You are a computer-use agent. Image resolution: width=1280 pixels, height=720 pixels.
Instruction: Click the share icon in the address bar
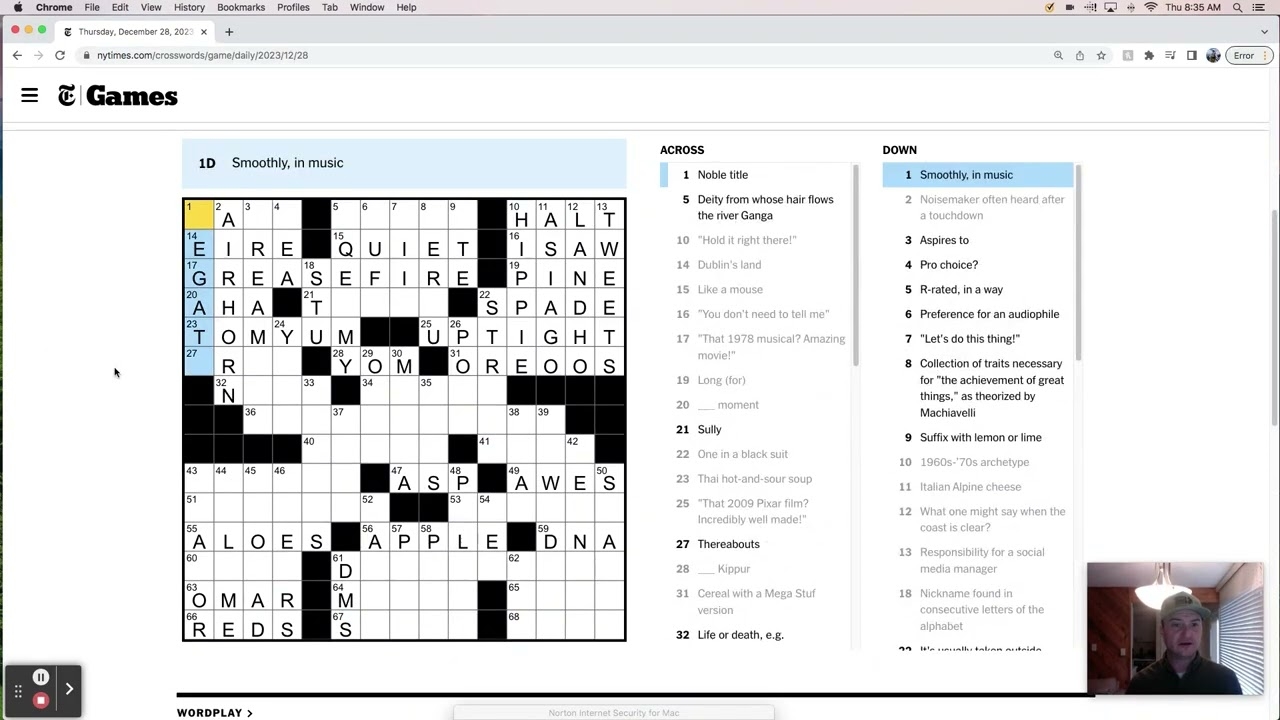pyautogui.click(x=1080, y=55)
